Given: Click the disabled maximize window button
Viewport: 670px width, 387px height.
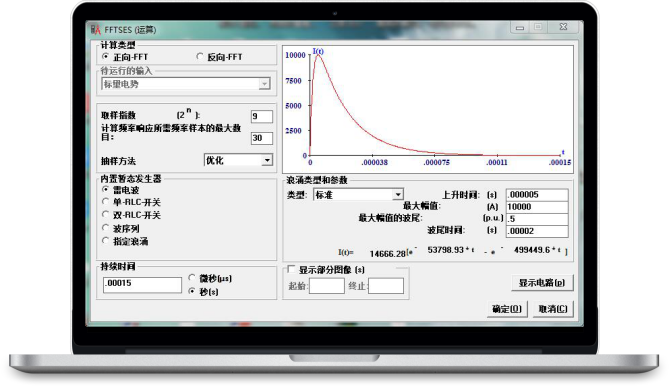Looking at the screenshot, I should click(538, 27).
